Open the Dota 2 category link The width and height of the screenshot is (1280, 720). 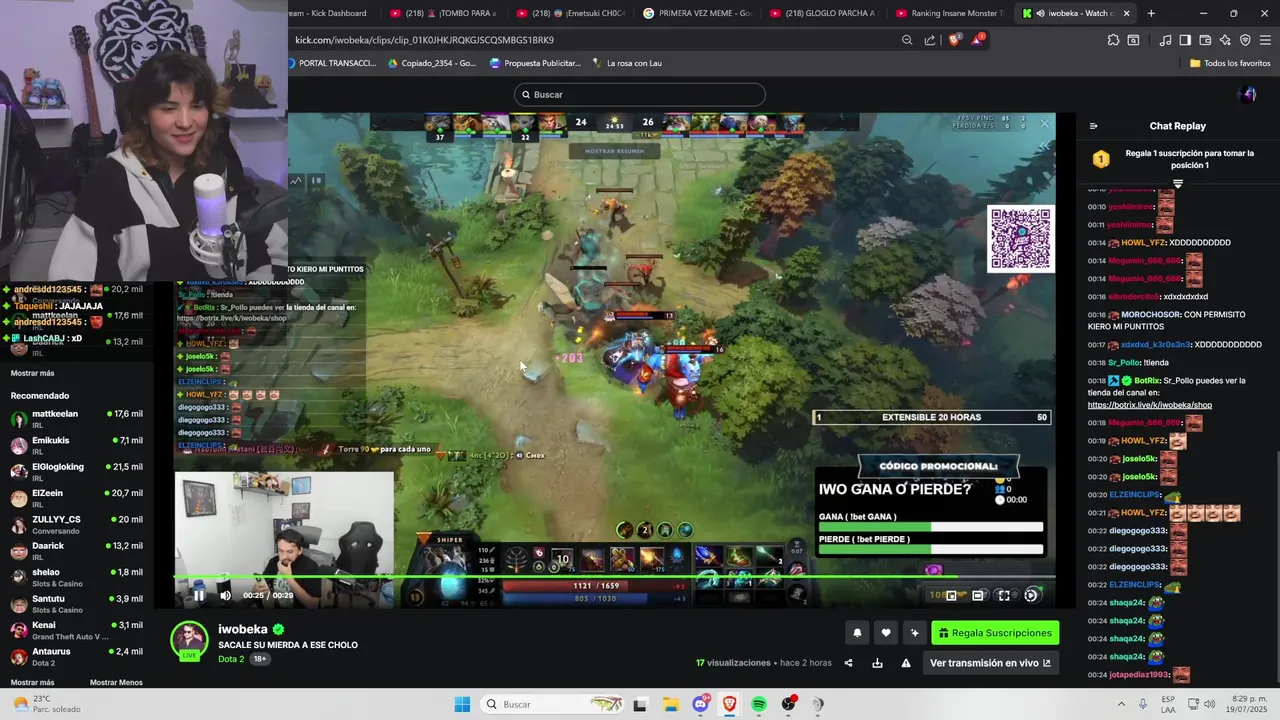point(231,659)
